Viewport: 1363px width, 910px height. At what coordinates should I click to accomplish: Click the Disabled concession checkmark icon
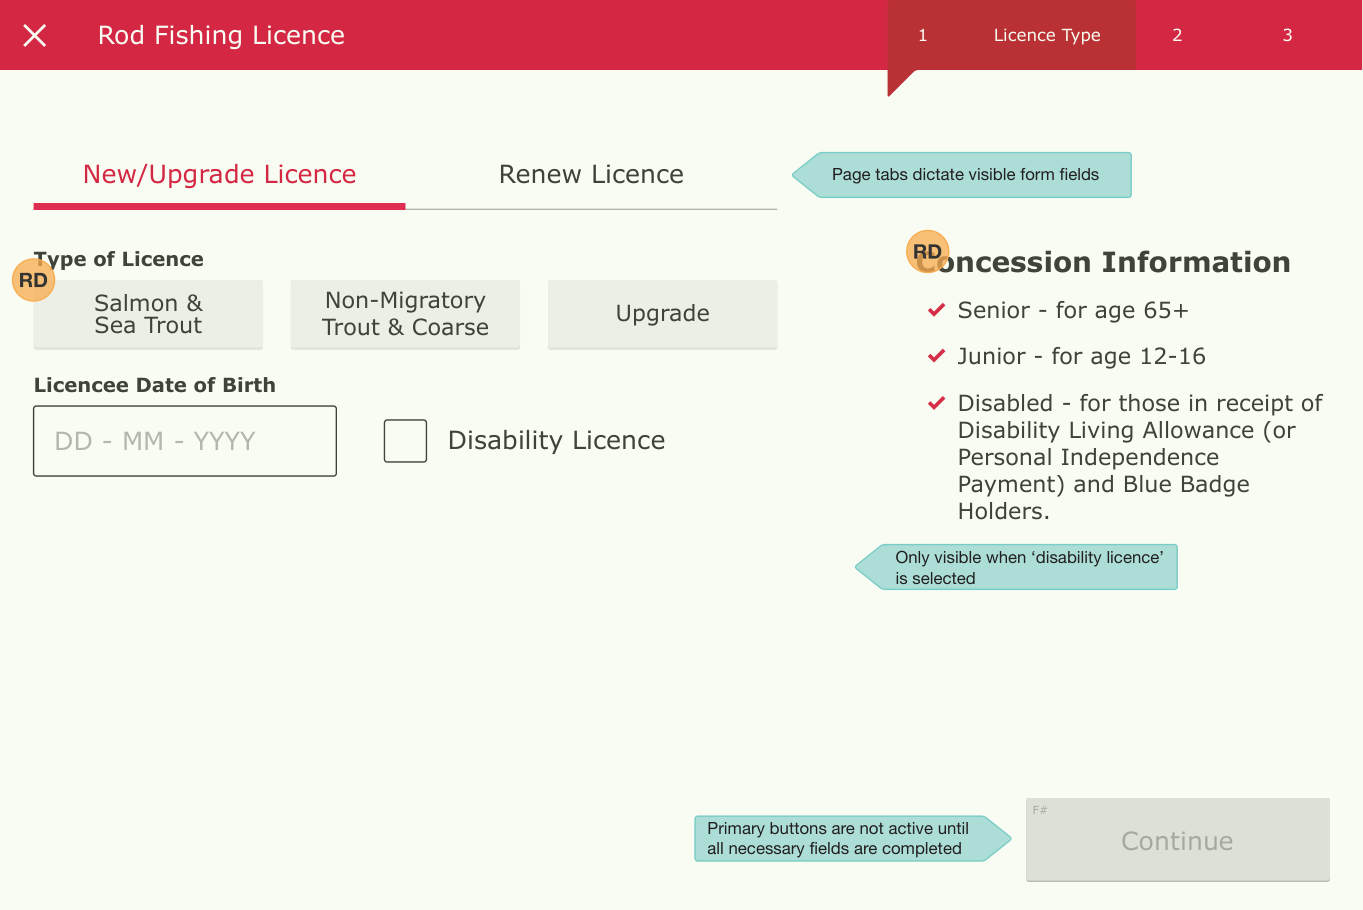937,403
